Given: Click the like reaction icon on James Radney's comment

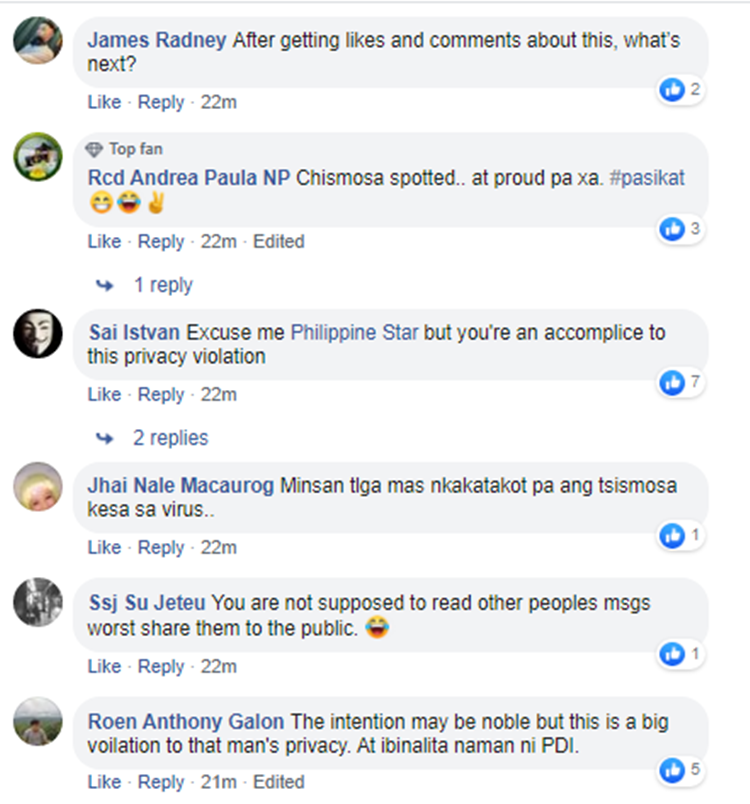Looking at the screenshot, I should 671,91.
